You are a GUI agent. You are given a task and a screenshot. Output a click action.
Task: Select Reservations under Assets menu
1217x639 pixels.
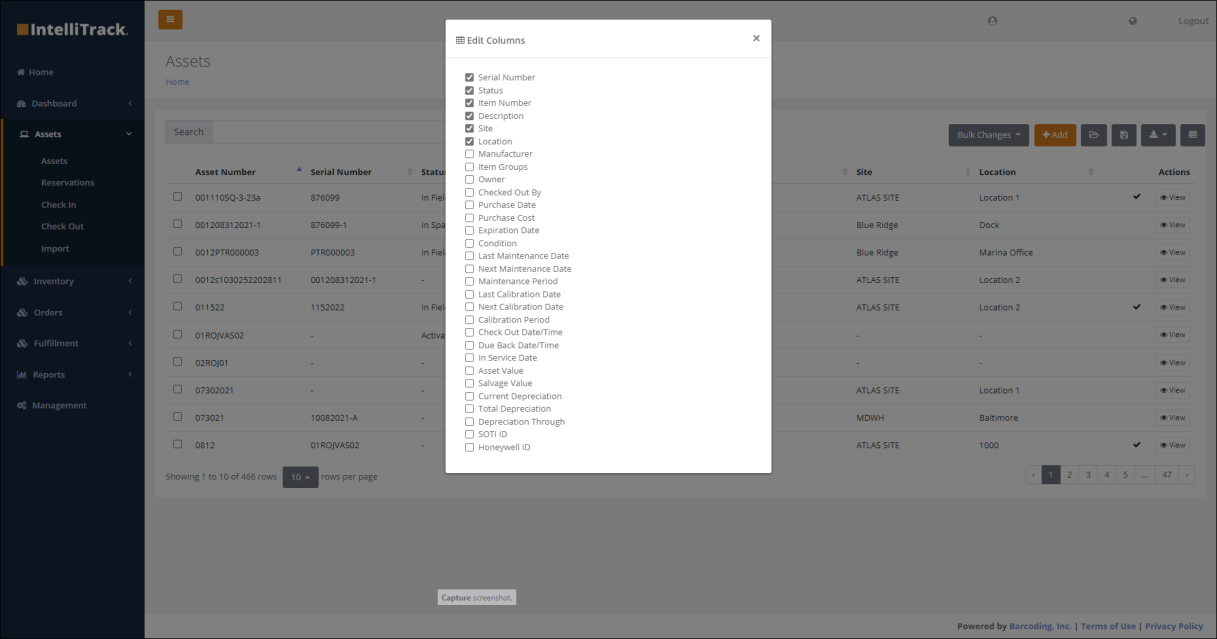point(68,183)
